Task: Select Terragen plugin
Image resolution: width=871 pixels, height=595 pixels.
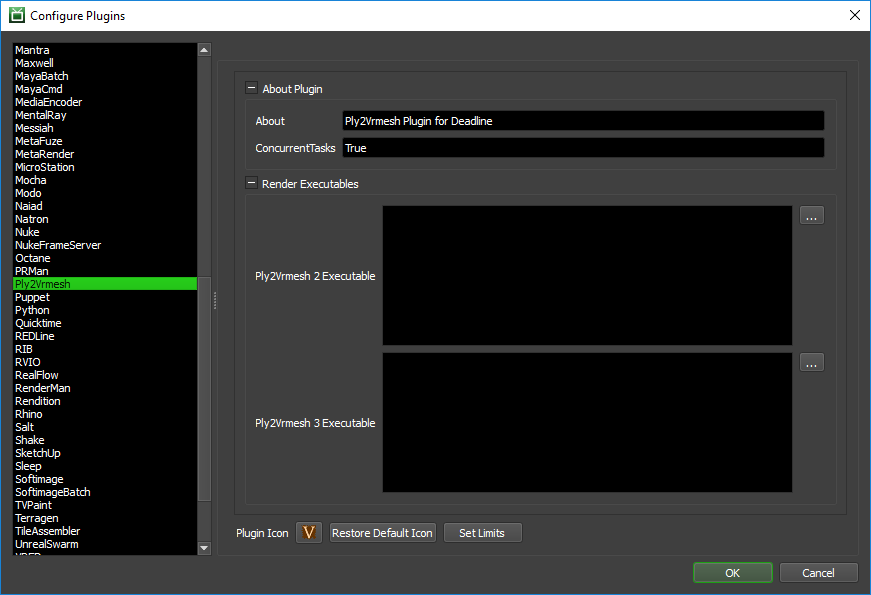Action: (105, 518)
